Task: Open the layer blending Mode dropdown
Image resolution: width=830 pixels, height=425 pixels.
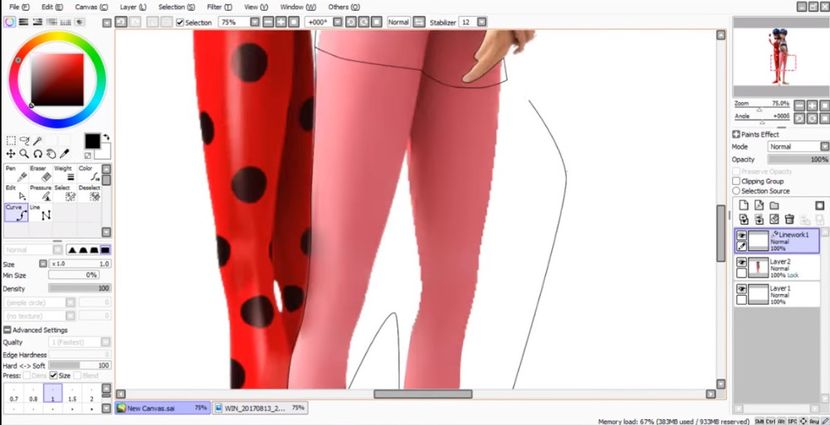Action: coord(824,146)
